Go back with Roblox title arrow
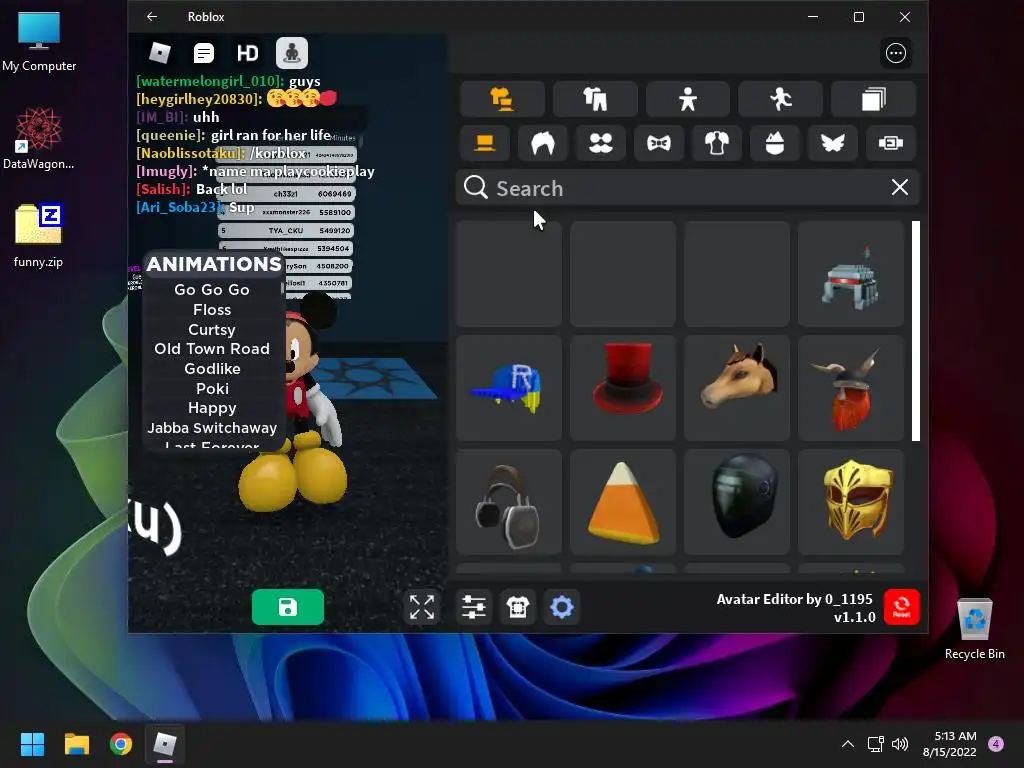This screenshot has height=768, width=1024. point(152,16)
